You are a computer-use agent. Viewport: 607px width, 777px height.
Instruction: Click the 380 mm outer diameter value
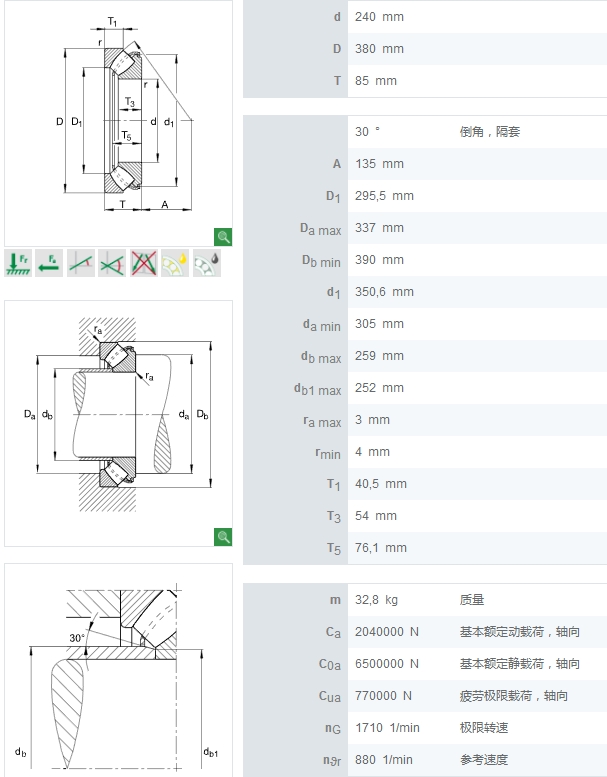(379, 49)
